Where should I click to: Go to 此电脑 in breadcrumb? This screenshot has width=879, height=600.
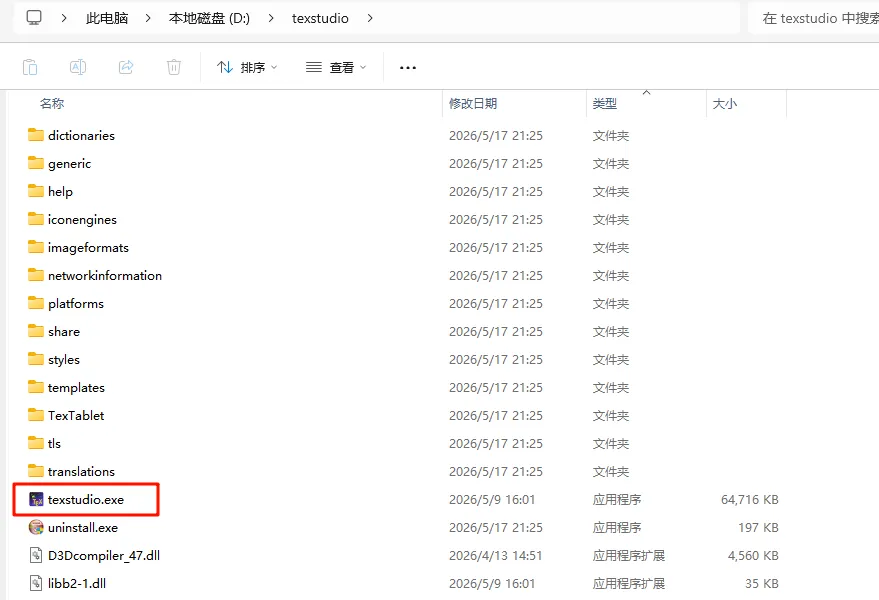(x=107, y=18)
